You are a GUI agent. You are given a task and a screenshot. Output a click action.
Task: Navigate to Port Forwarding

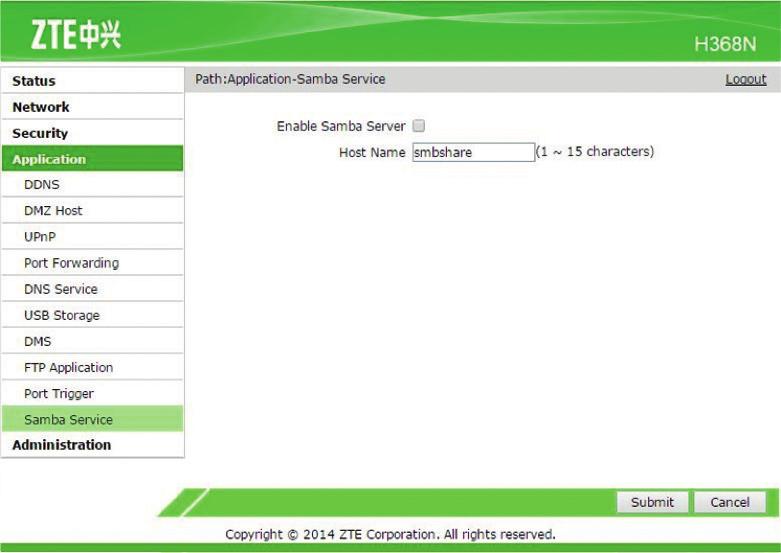click(x=93, y=263)
